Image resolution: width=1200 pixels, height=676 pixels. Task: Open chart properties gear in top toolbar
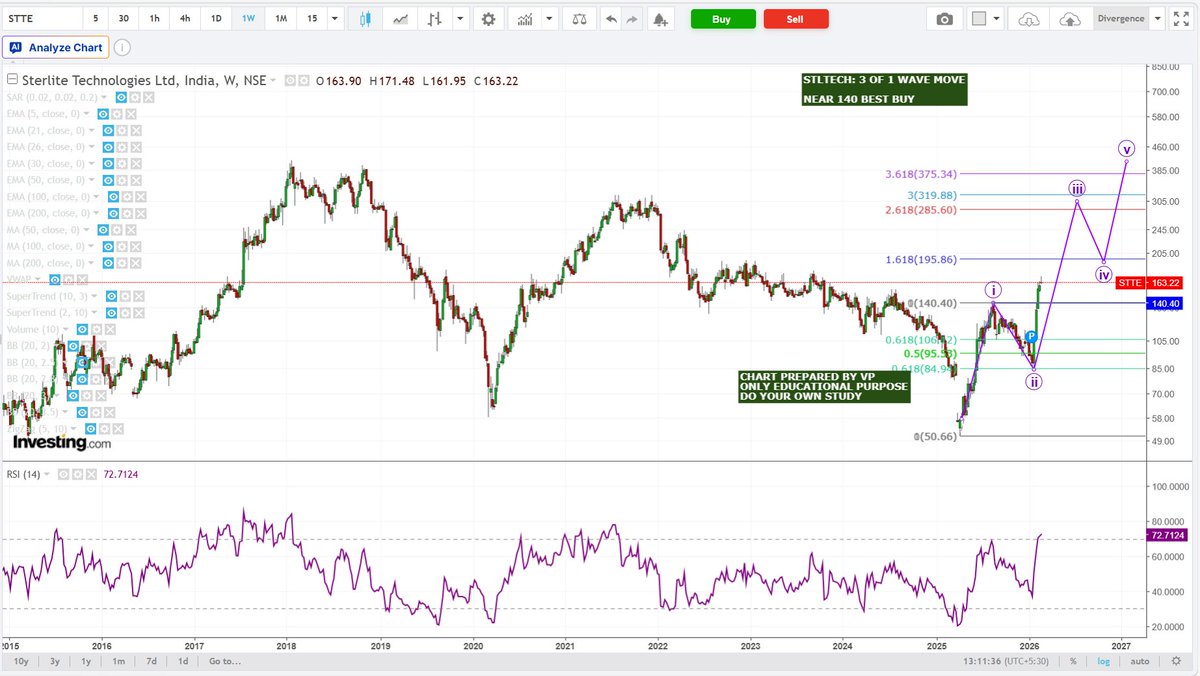tap(487, 19)
